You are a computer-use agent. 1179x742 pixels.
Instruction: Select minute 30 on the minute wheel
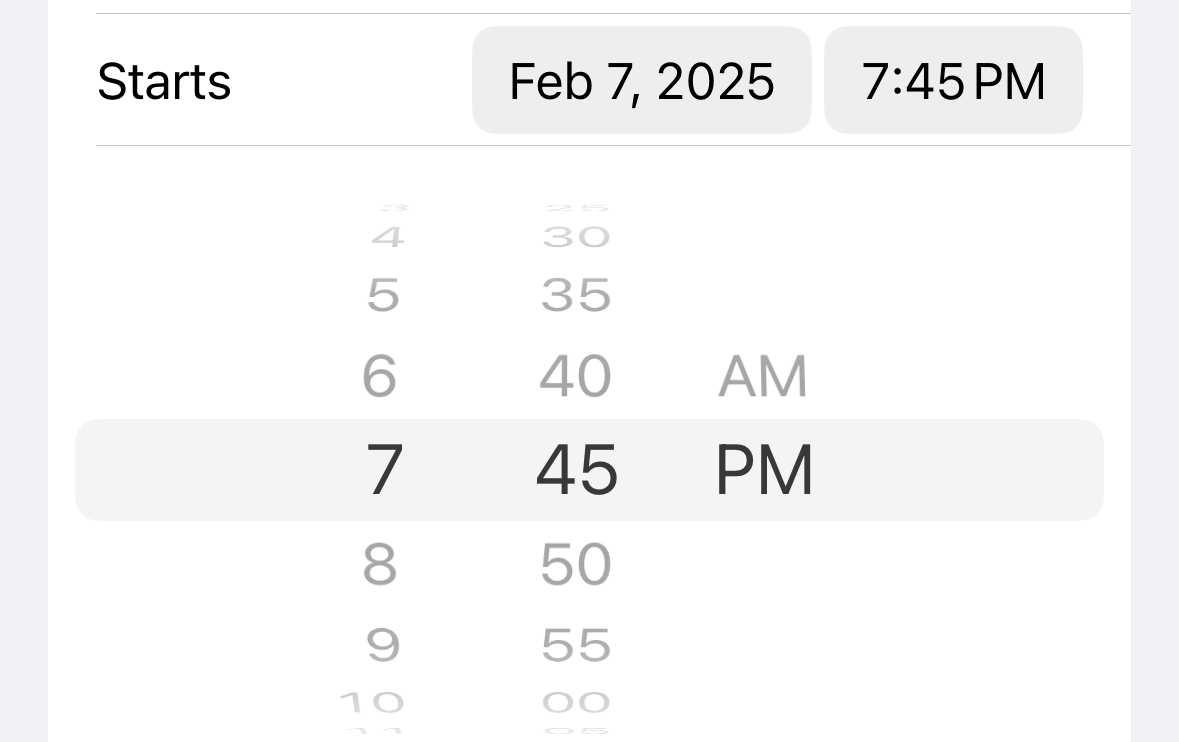(577, 236)
